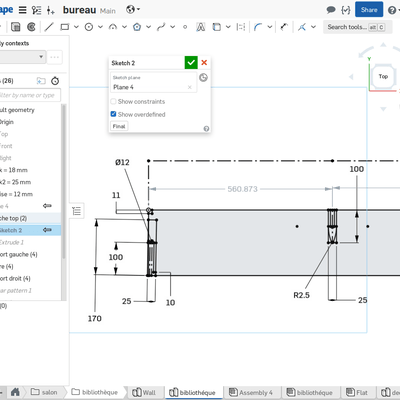Screen dimensions: 400x400
Task: Click the Top face of view cube
Action: [383, 76]
